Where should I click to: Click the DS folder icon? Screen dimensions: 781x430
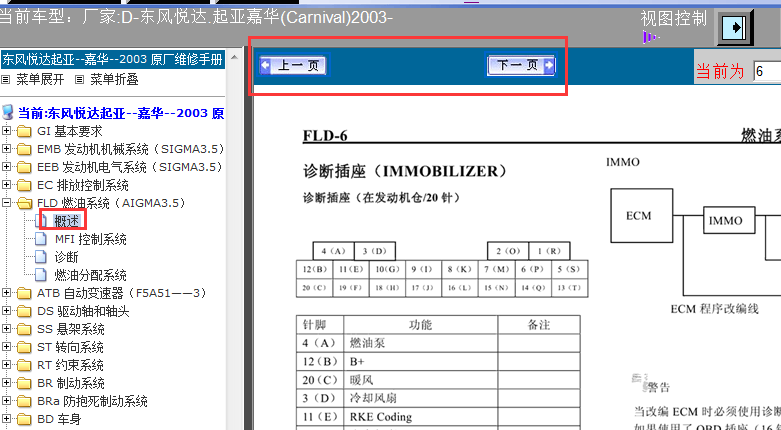pos(23,311)
